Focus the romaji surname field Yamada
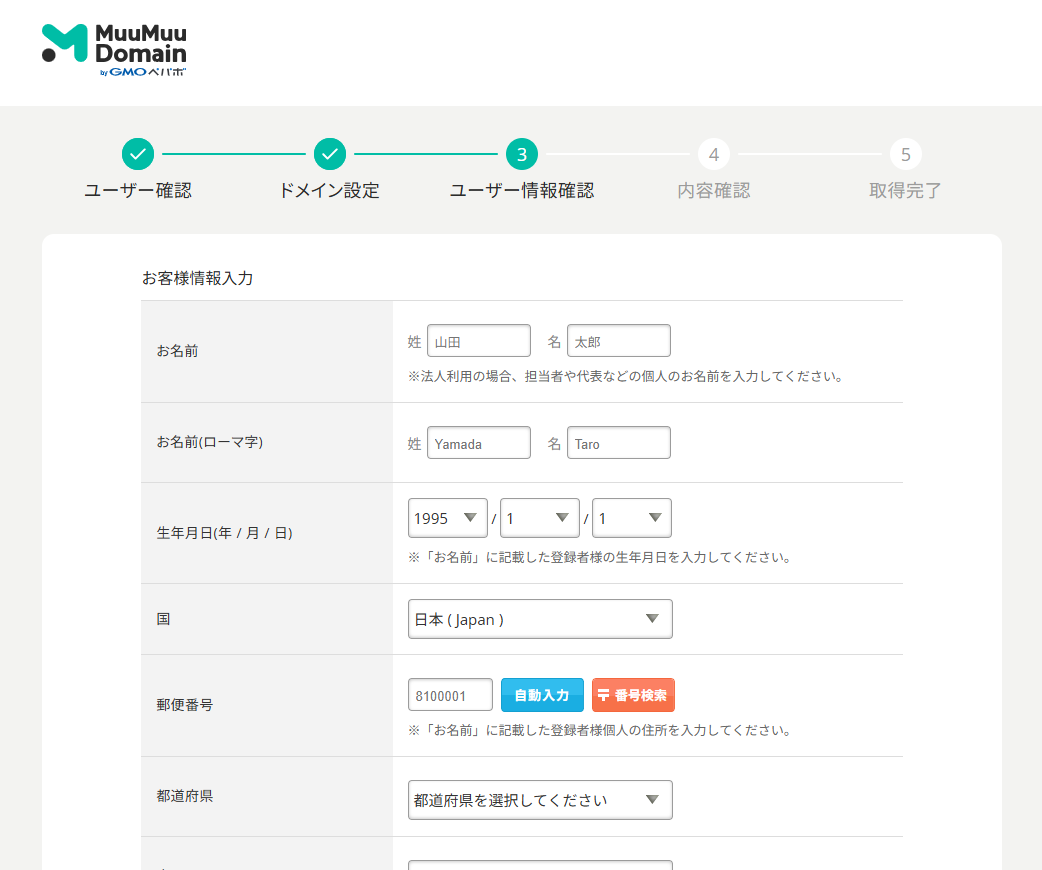This screenshot has width=1042, height=870. pyautogui.click(x=479, y=443)
